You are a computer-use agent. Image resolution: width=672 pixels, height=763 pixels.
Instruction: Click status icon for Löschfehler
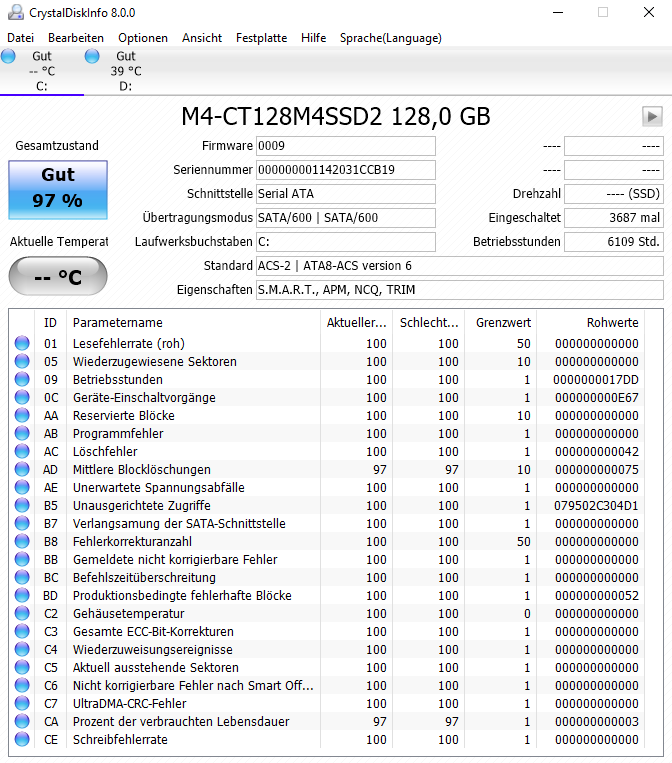click(22, 451)
